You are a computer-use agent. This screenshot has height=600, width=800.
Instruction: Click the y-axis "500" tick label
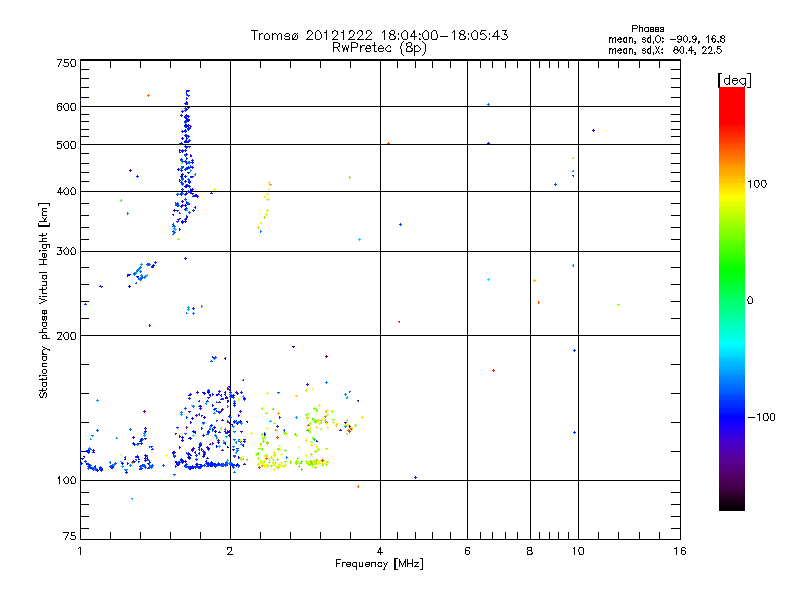[66, 145]
